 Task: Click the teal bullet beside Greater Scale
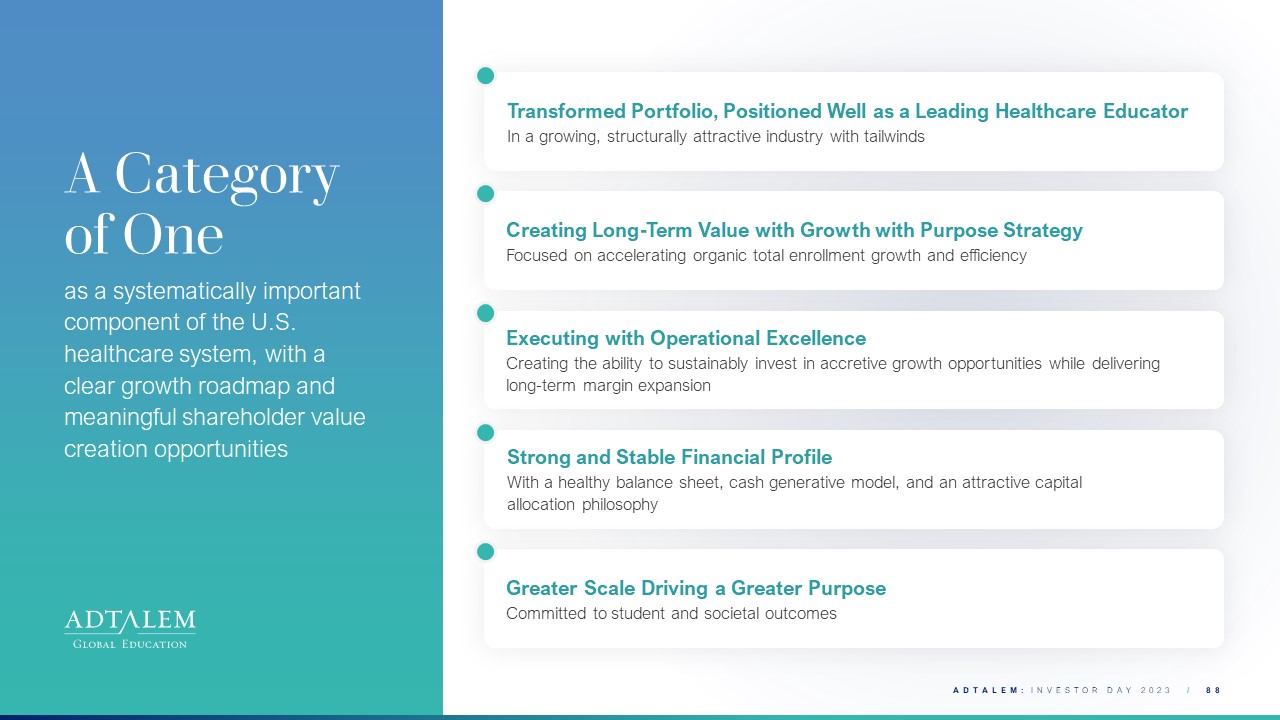pyautogui.click(x=486, y=551)
